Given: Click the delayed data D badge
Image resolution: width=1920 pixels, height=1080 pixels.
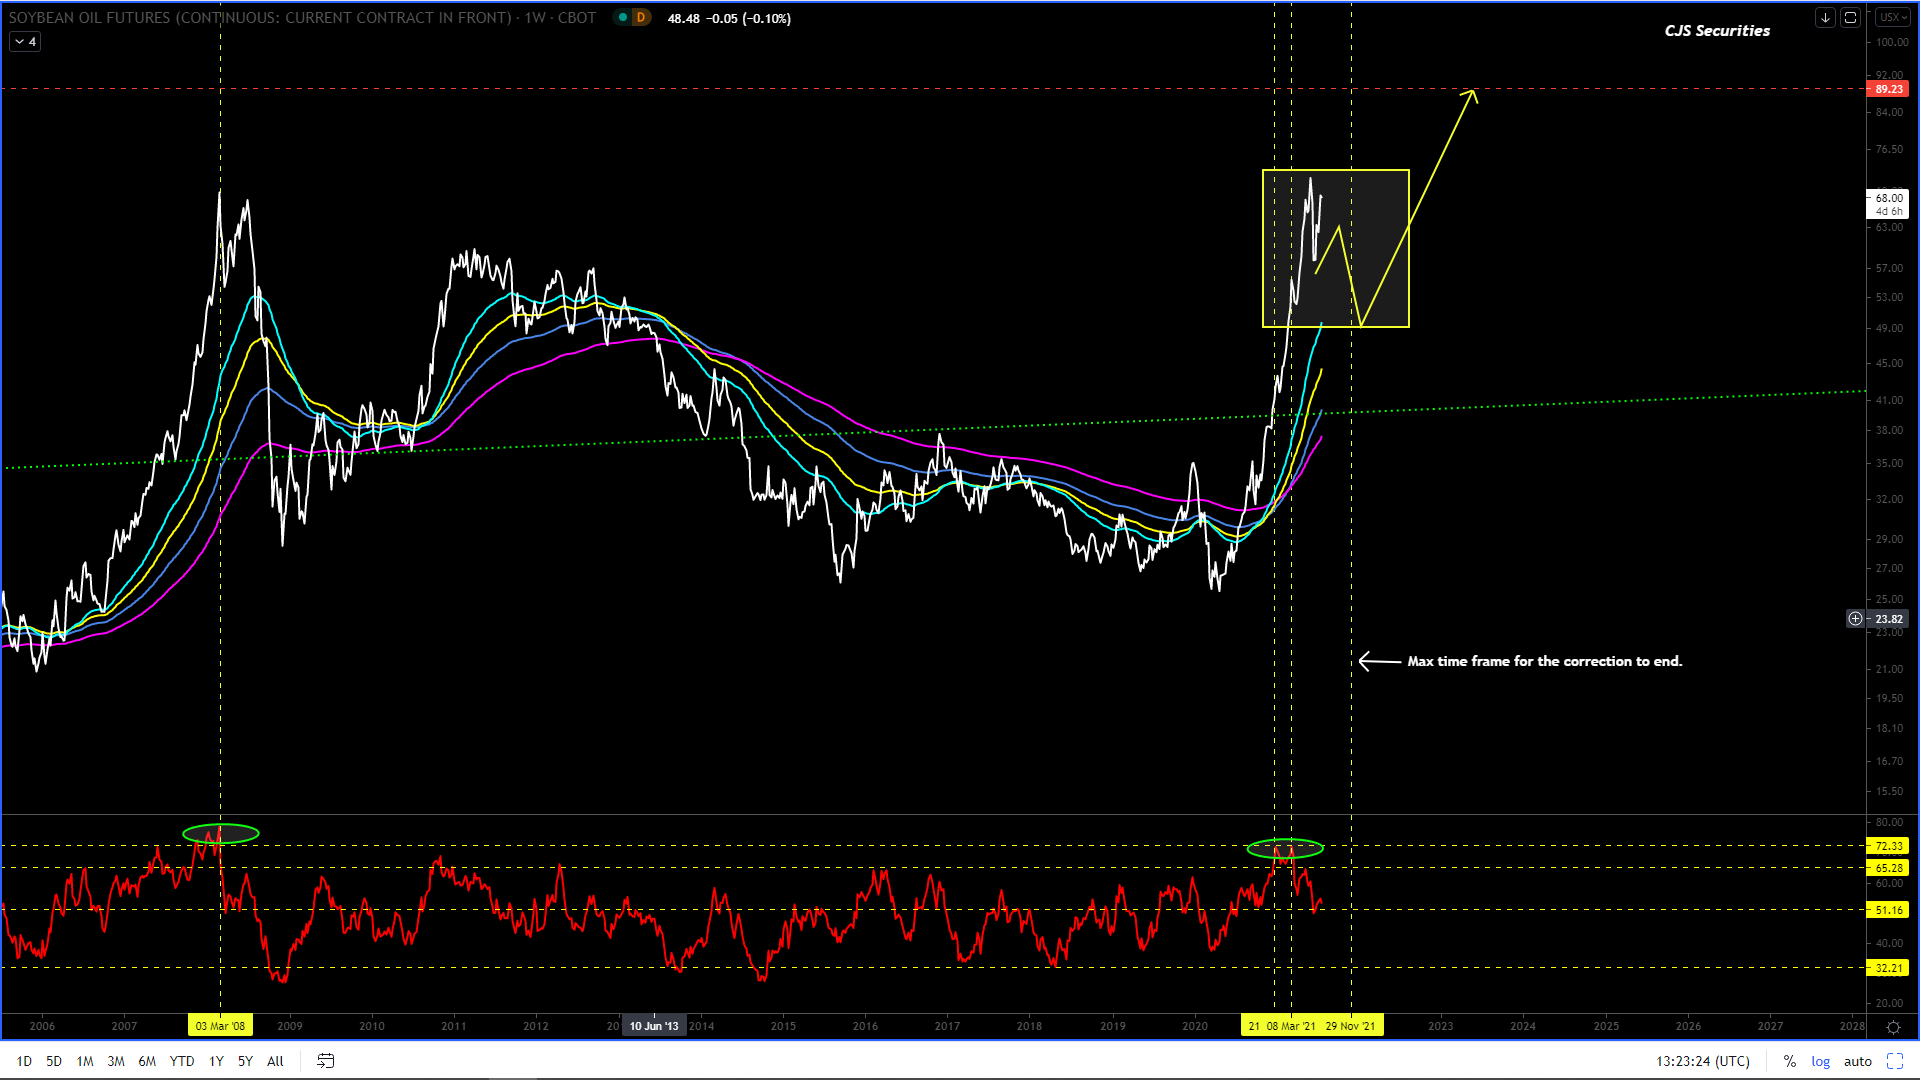Looking at the screenshot, I should (x=641, y=18).
